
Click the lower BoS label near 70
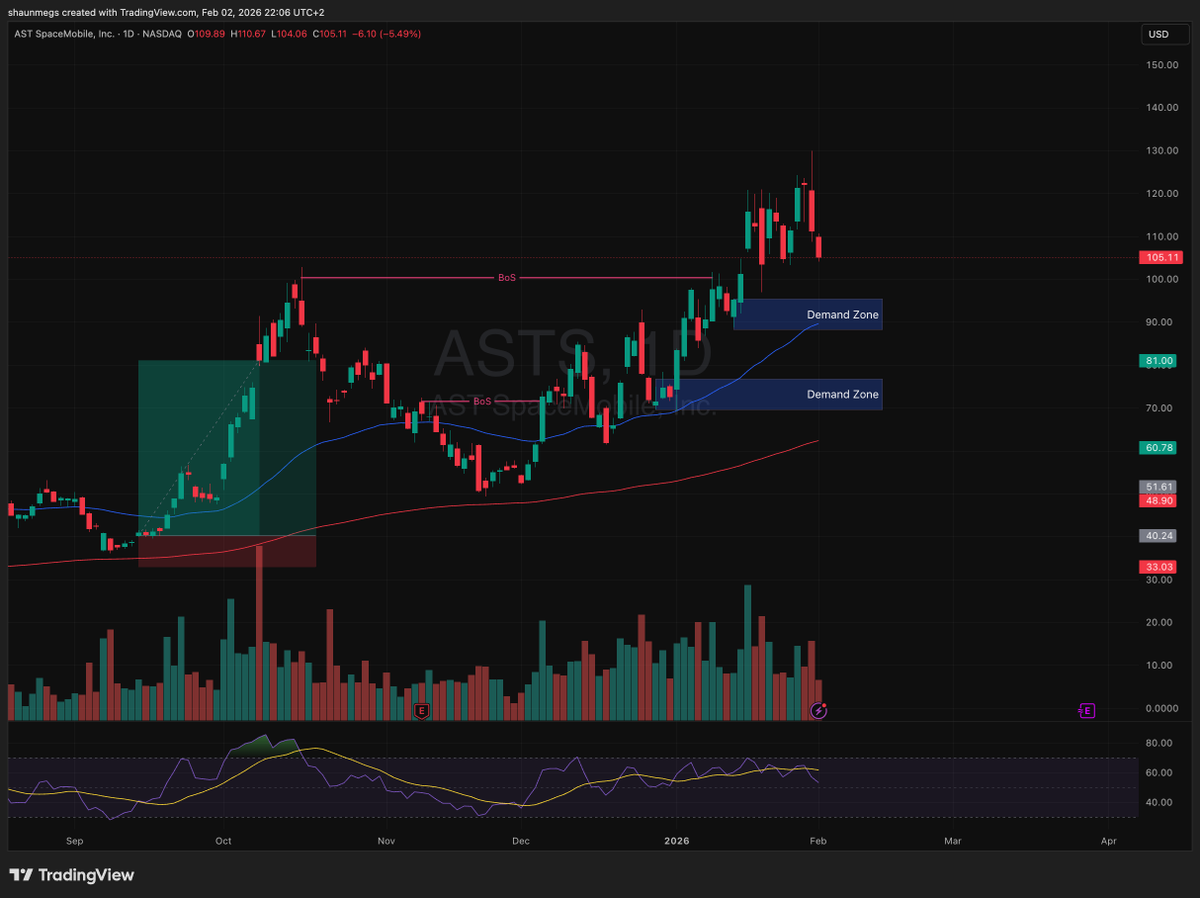(482, 401)
